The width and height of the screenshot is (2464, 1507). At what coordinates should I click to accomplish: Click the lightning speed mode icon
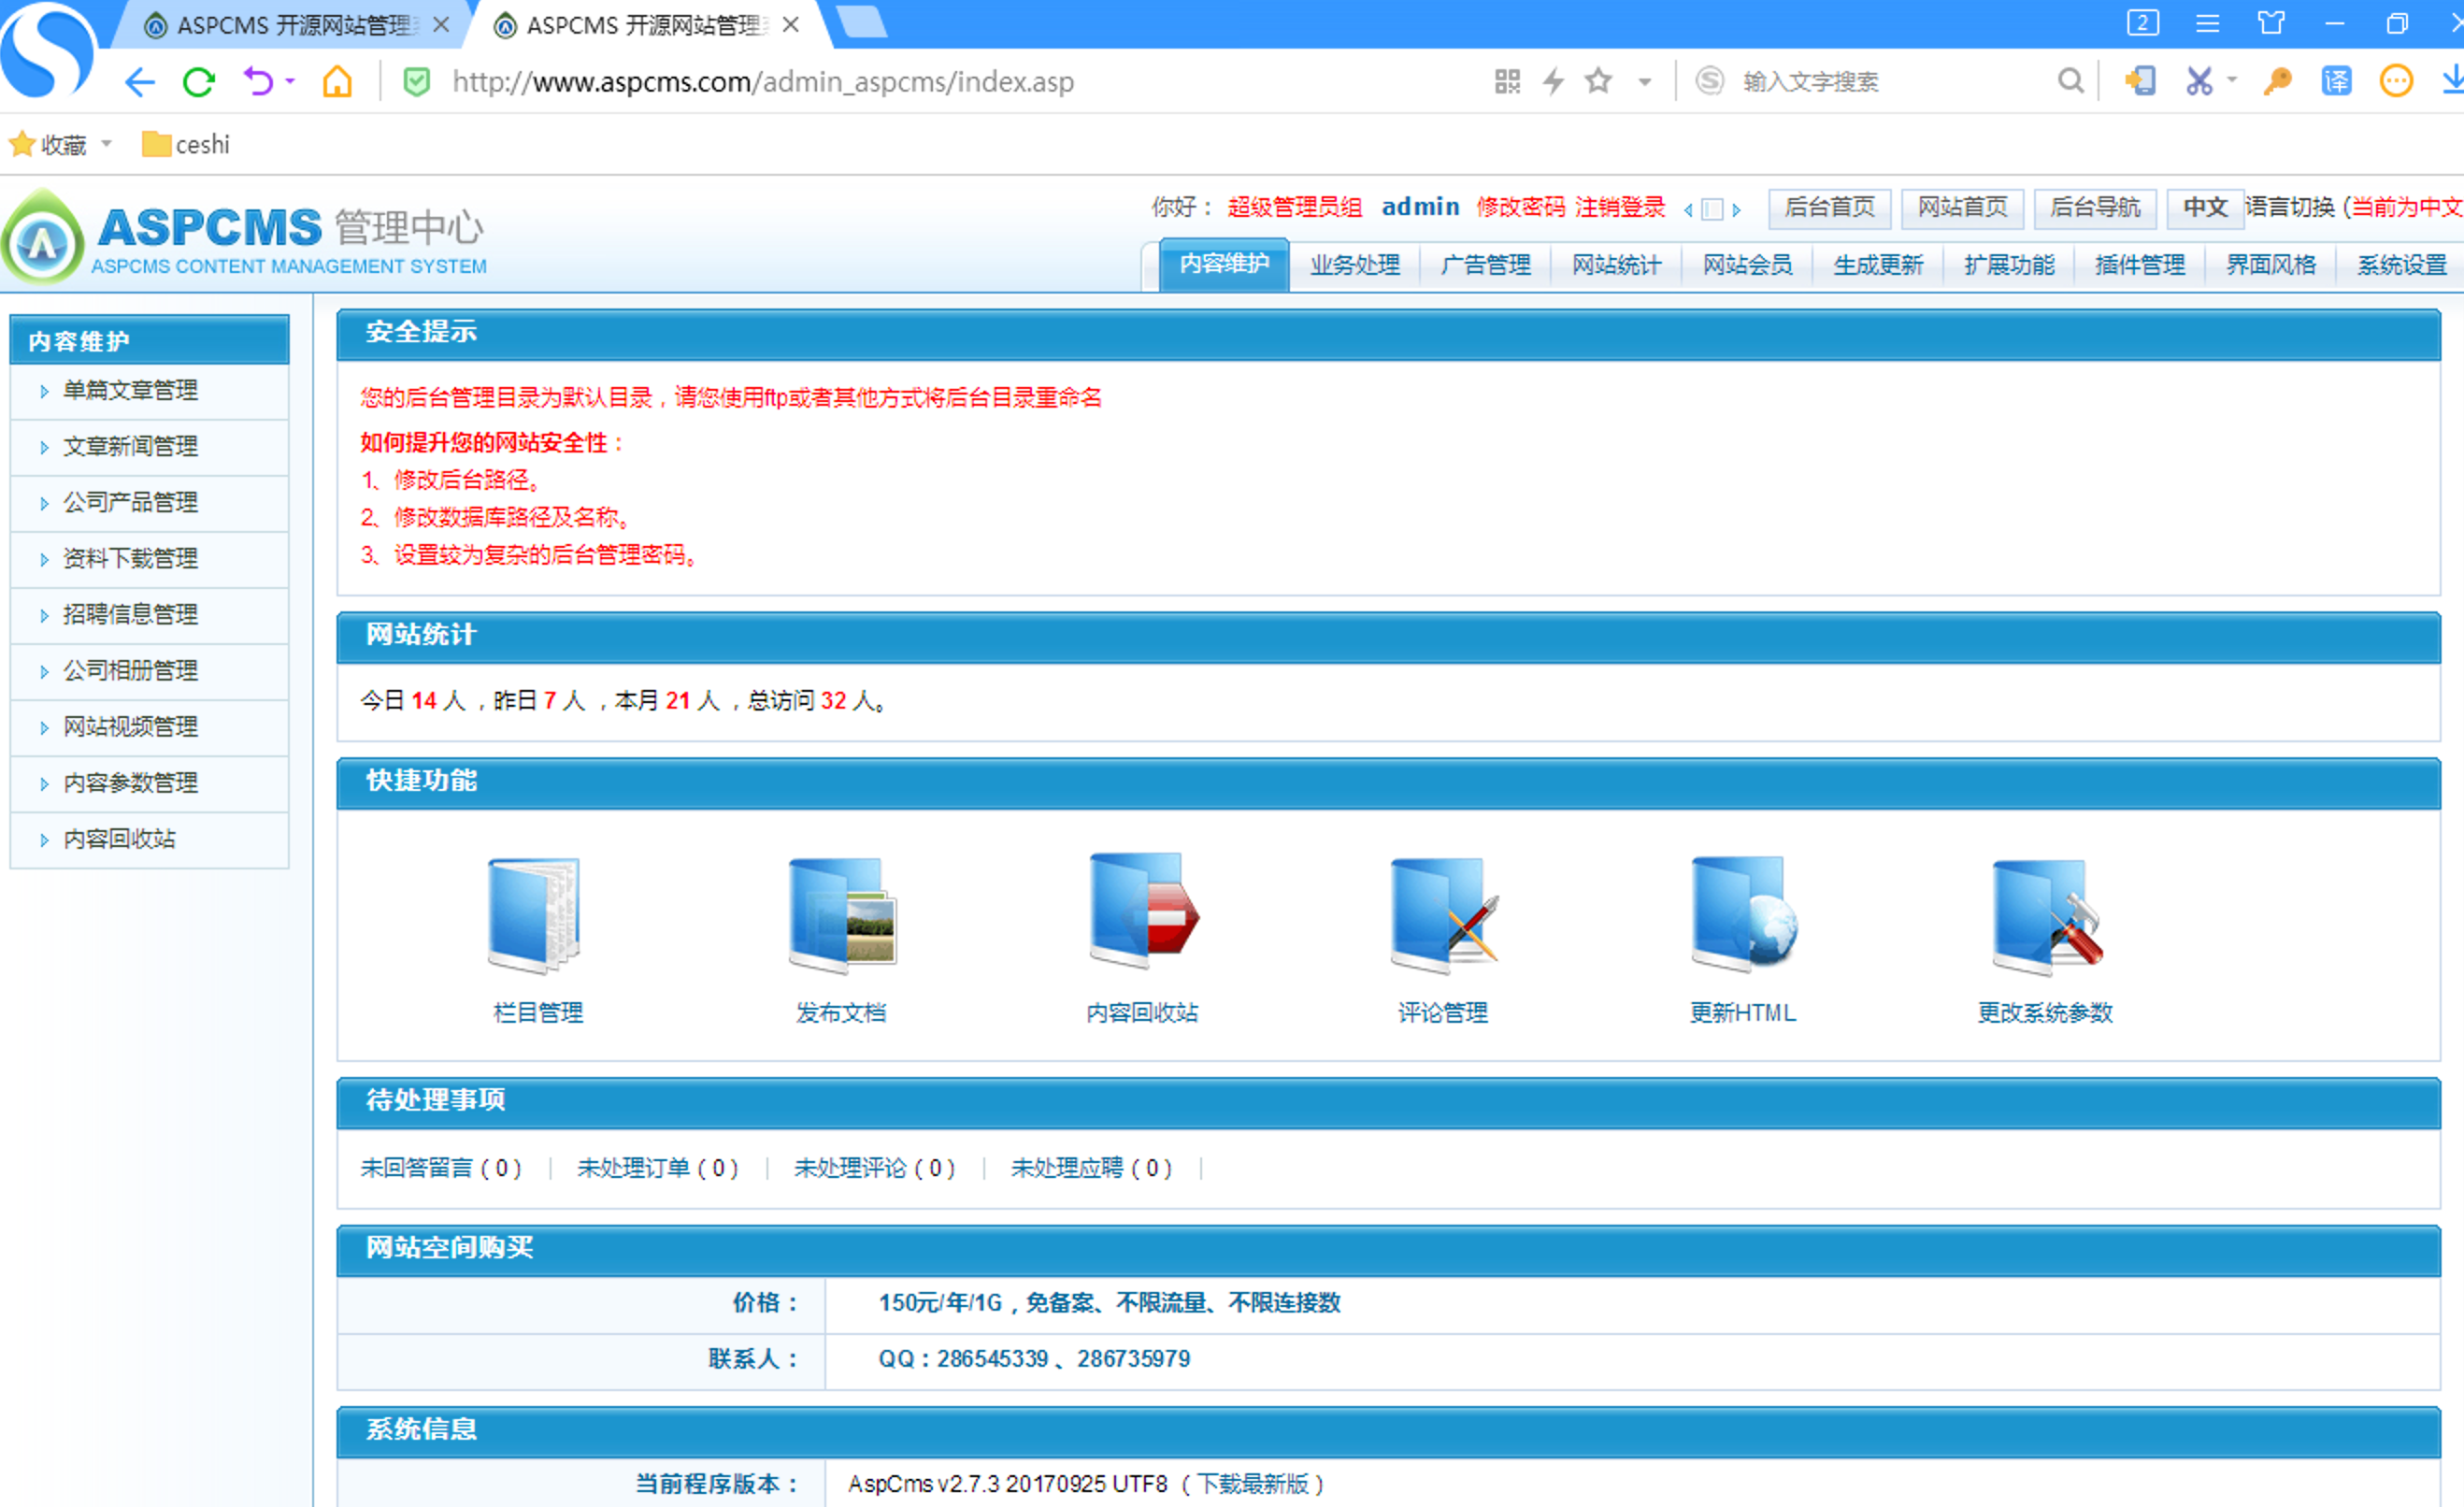click(1553, 81)
